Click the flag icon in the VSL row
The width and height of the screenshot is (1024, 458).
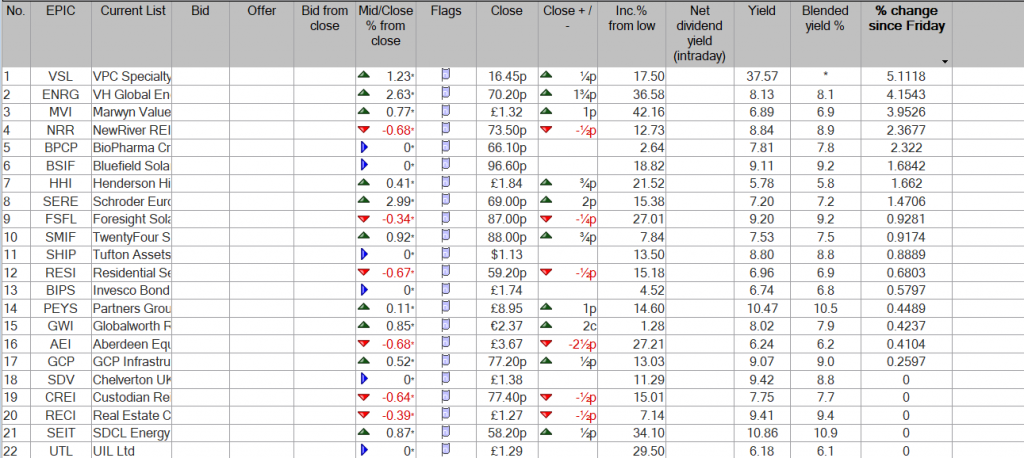tap(446, 74)
